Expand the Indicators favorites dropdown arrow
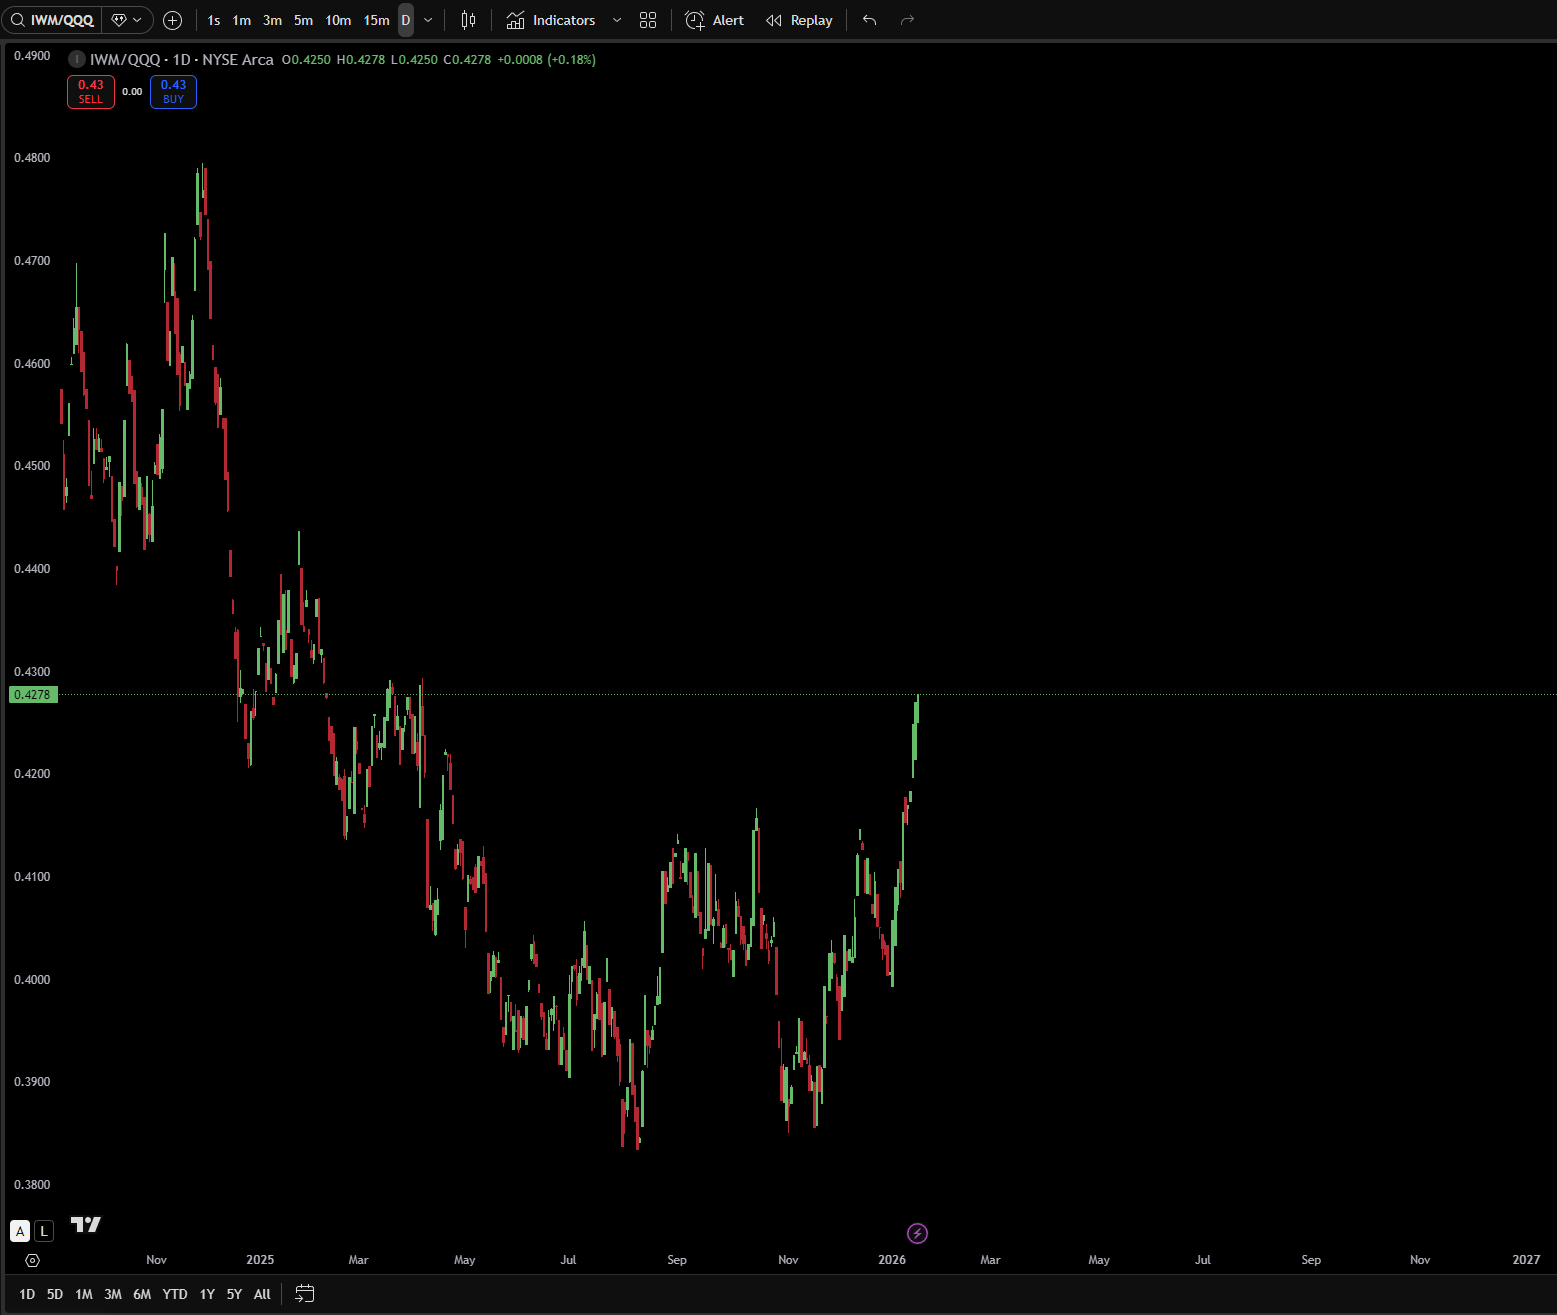Viewport: 1557px width, 1315px height. [617, 20]
